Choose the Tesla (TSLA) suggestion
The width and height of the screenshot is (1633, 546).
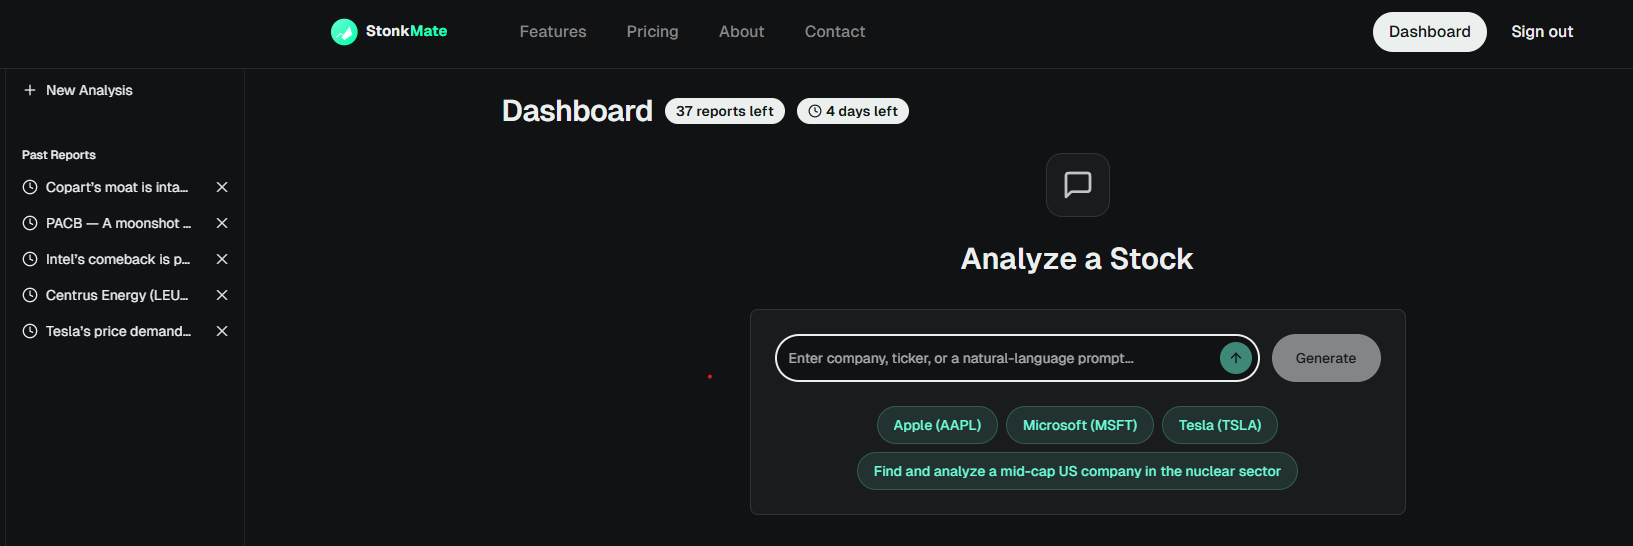click(1220, 425)
